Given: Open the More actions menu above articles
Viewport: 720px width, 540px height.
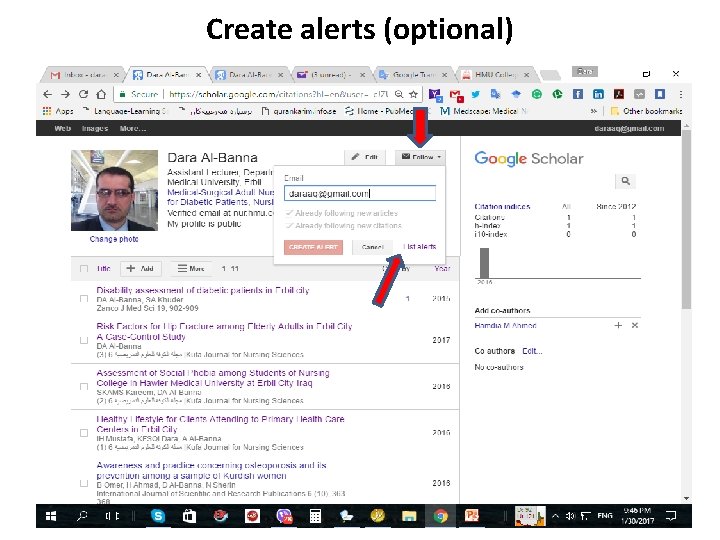Looking at the screenshot, I should [191, 269].
